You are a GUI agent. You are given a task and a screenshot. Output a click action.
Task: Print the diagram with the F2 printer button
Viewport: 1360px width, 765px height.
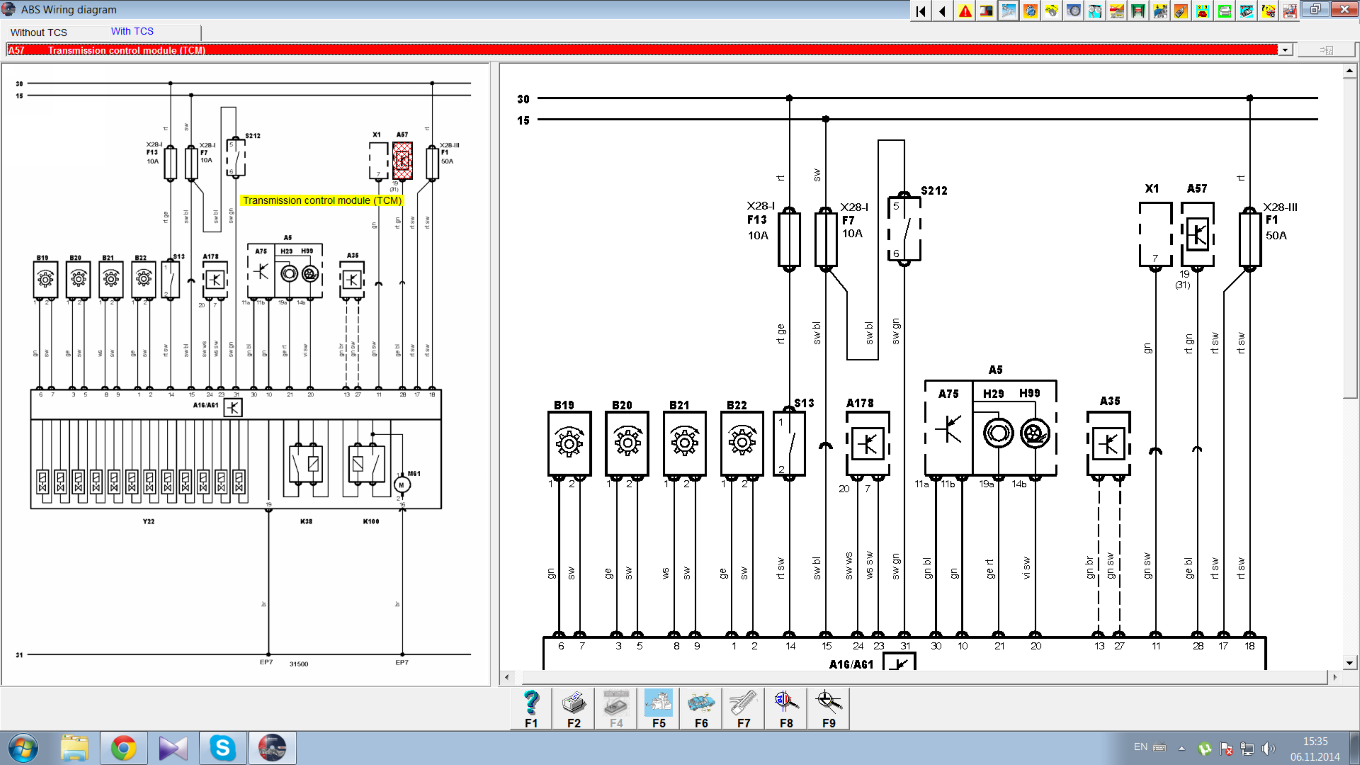574,707
